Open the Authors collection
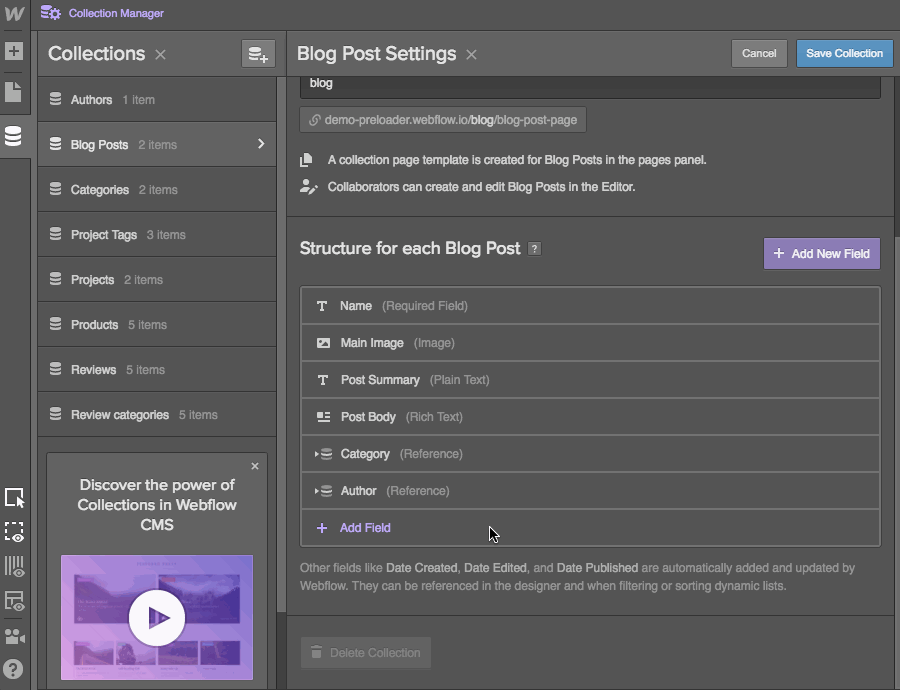Image resolution: width=900 pixels, height=690 pixels. pos(157,99)
